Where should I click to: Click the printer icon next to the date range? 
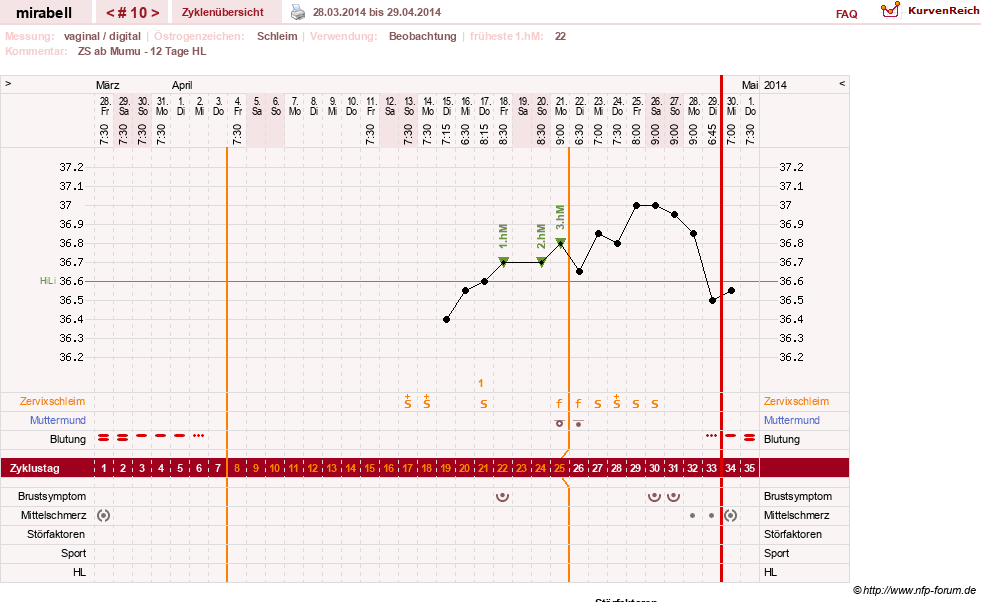tap(298, 12)
